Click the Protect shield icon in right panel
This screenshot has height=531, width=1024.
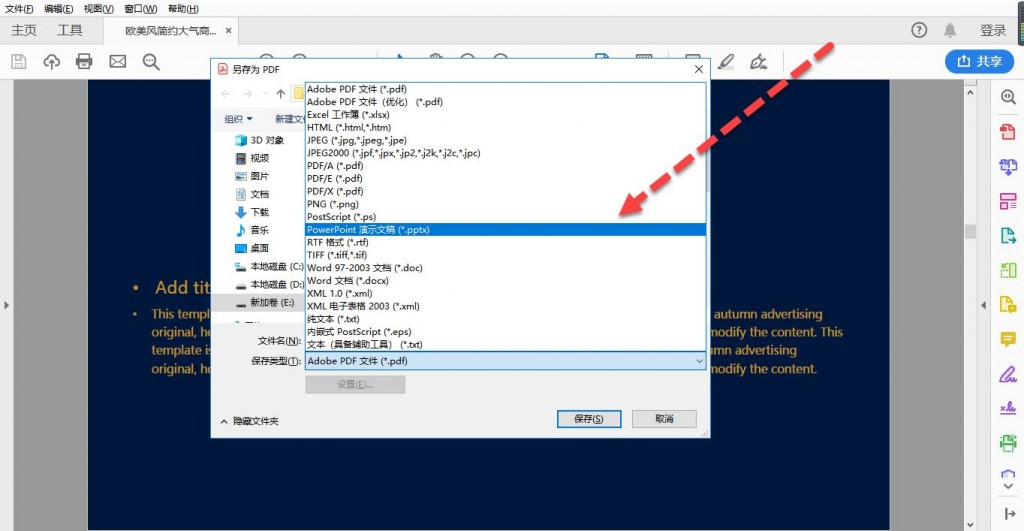[x=1008, y=475]
